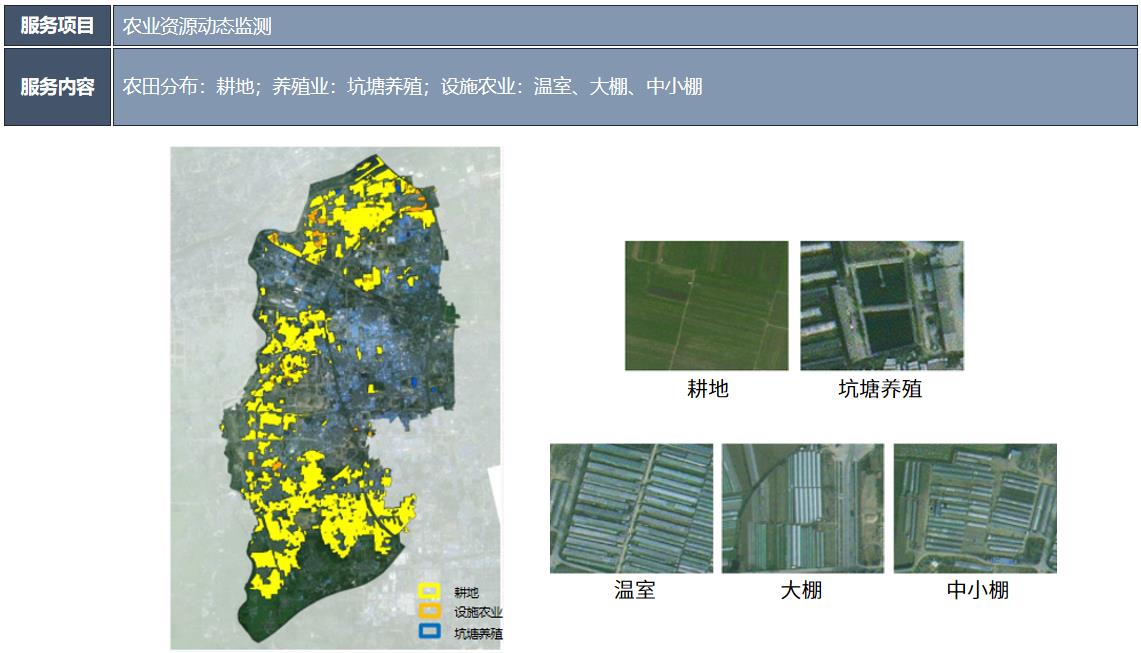This screenshot has width=1141, height=653.
Task: Click the 大棚 caption
Action: (801, 590)
